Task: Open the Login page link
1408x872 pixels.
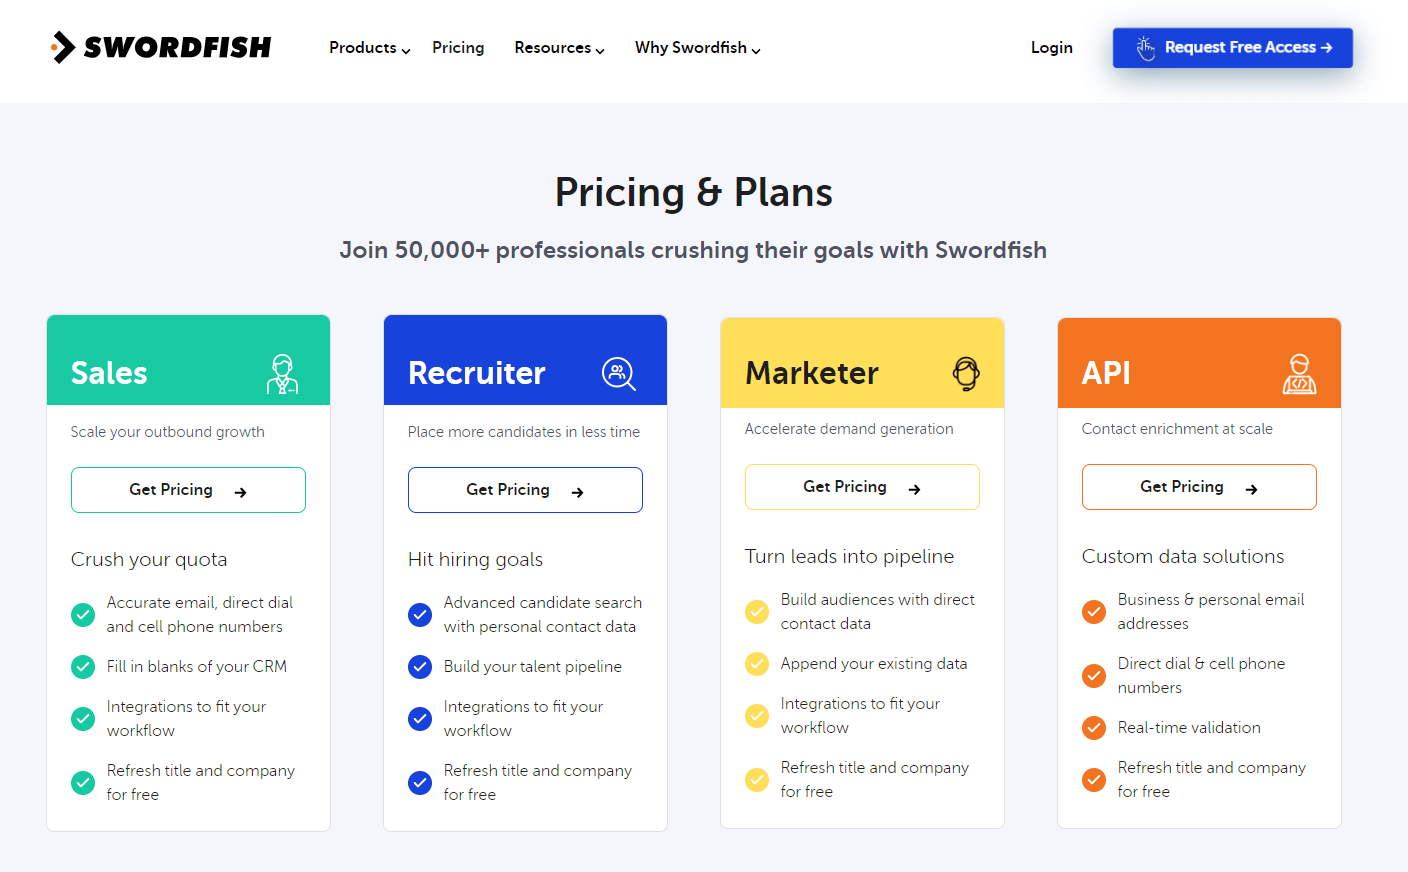Action: tap(1051, 48)
